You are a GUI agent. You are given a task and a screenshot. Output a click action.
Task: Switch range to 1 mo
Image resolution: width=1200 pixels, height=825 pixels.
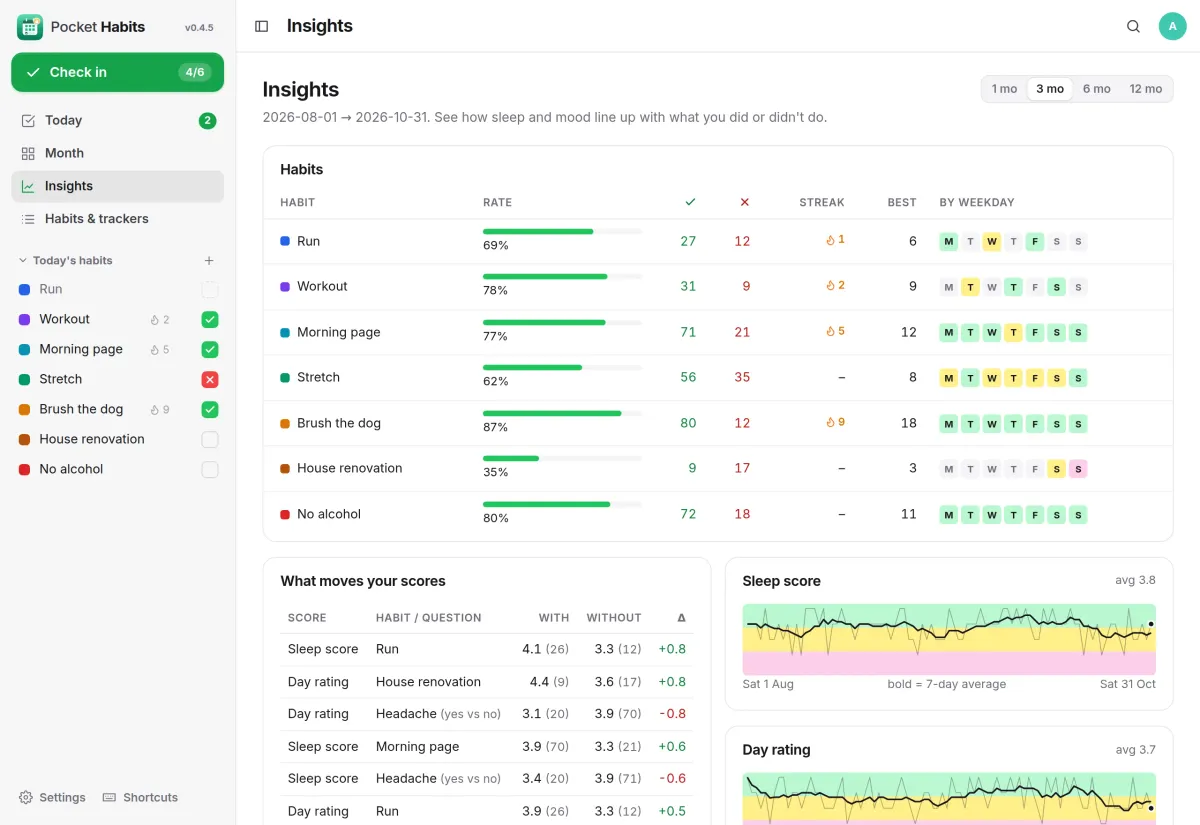(1004, 89)
